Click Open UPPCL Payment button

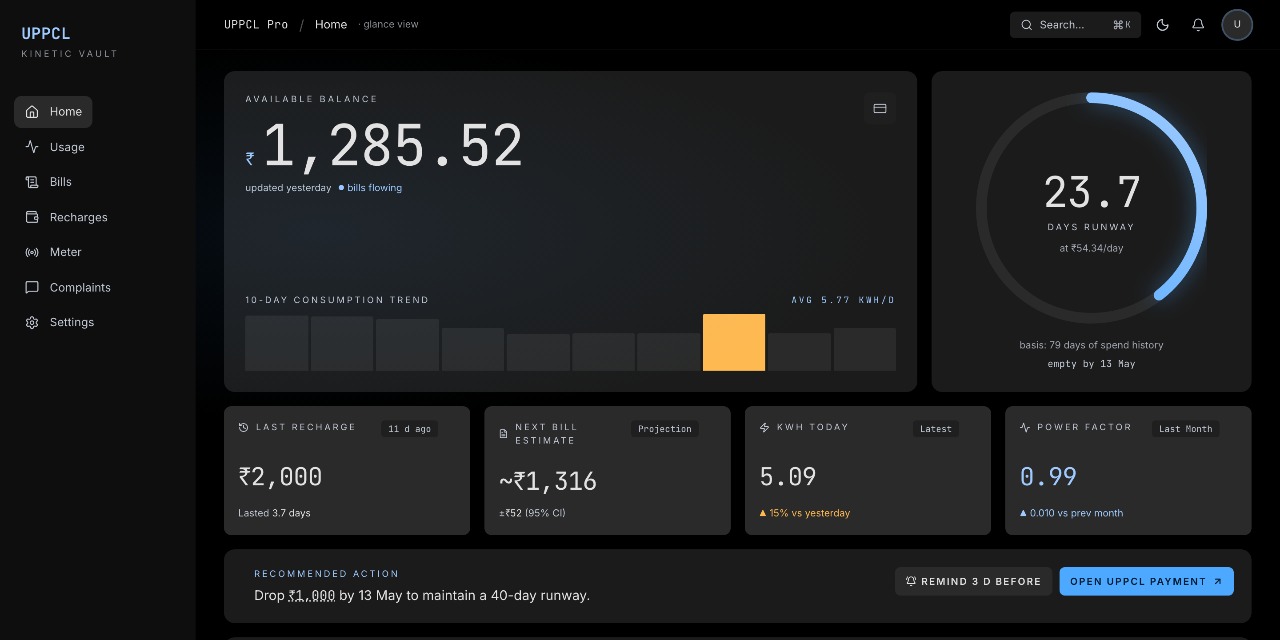1146,581
